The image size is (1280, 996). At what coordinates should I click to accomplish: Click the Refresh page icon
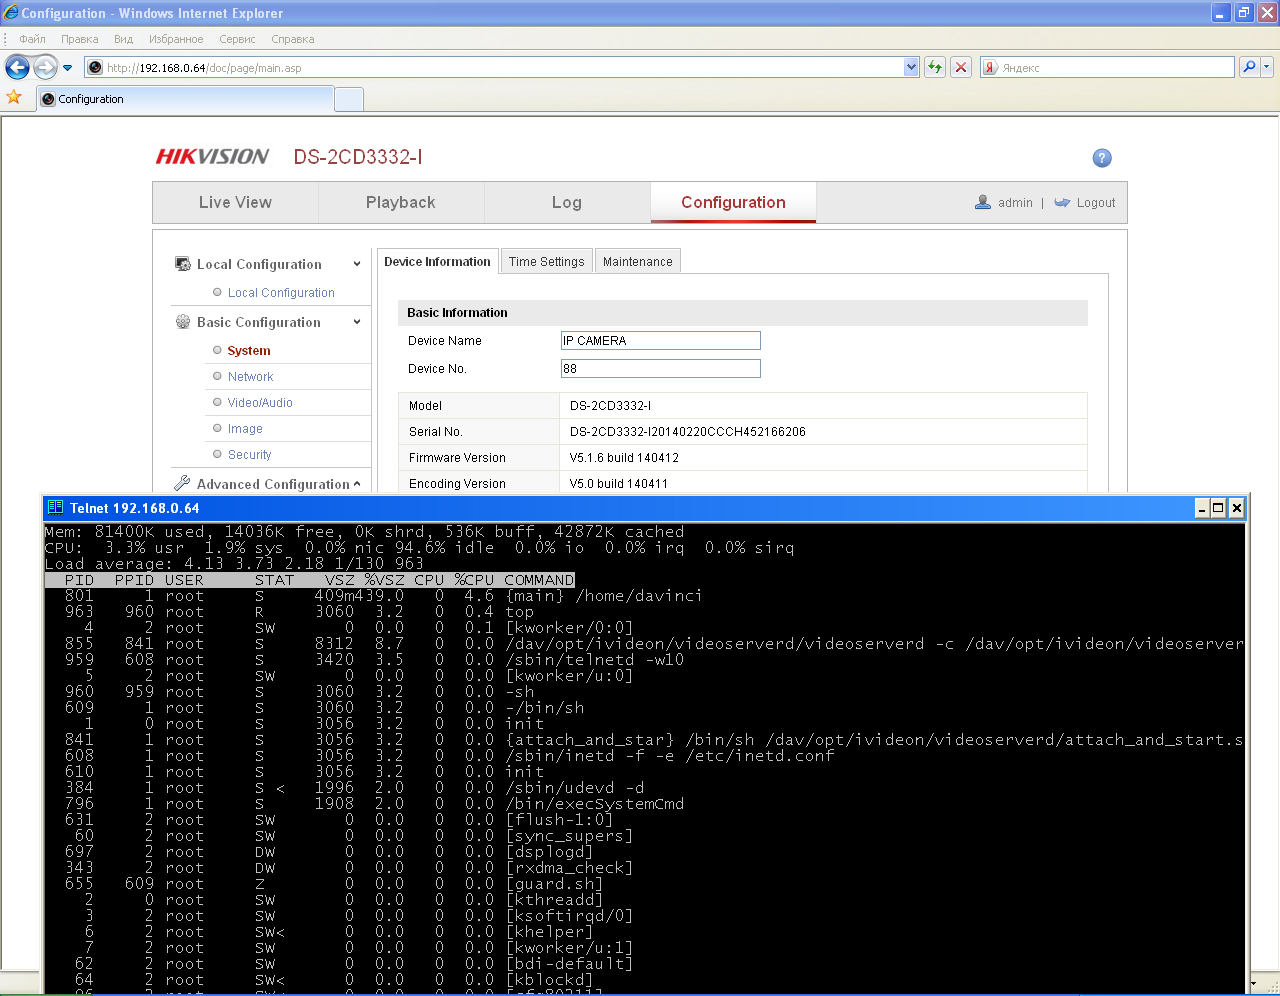(935, 67)
